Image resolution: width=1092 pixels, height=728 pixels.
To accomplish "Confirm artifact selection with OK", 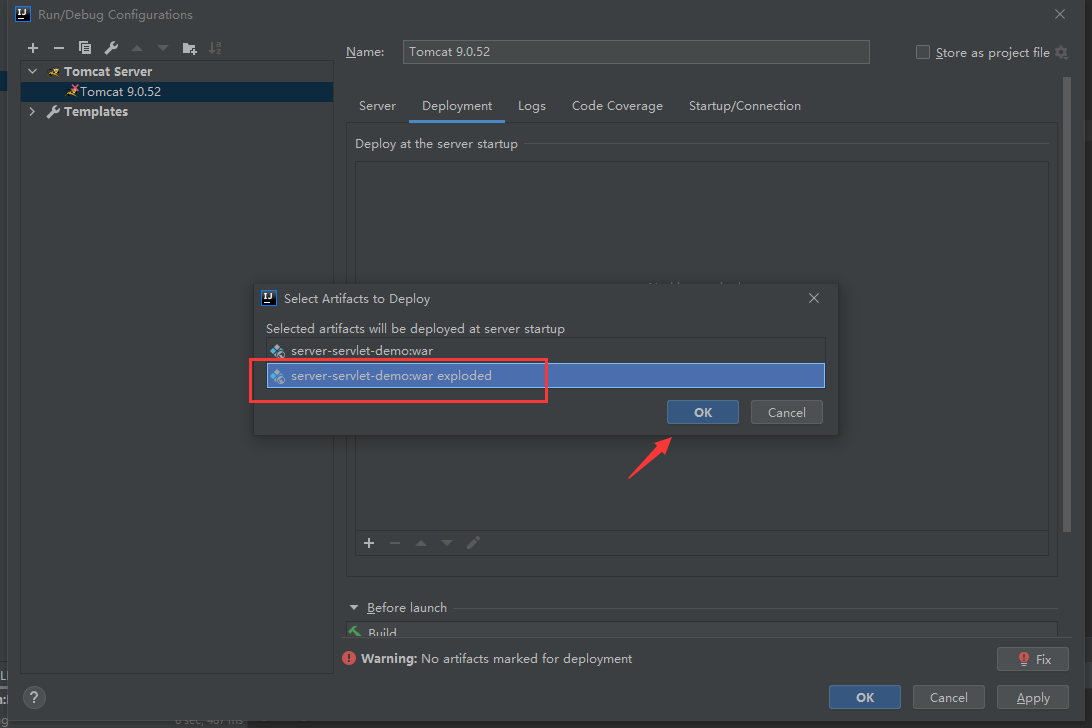I will (703, 412).
